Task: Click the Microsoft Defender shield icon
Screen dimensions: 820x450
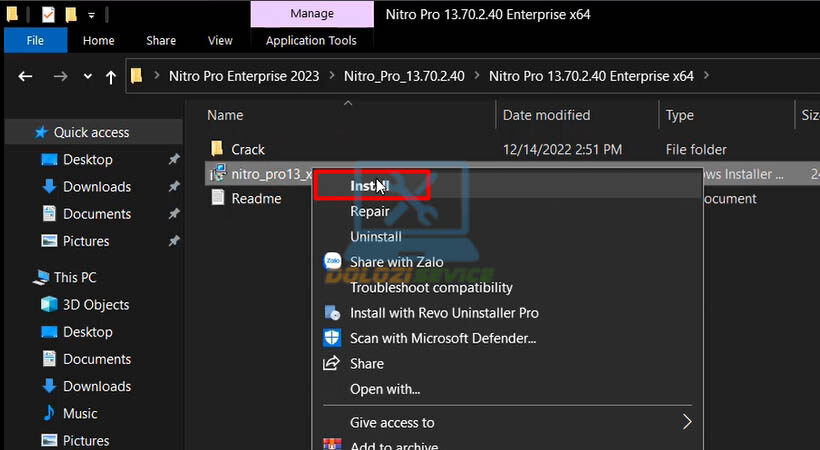Action: [x=332, y=339]
